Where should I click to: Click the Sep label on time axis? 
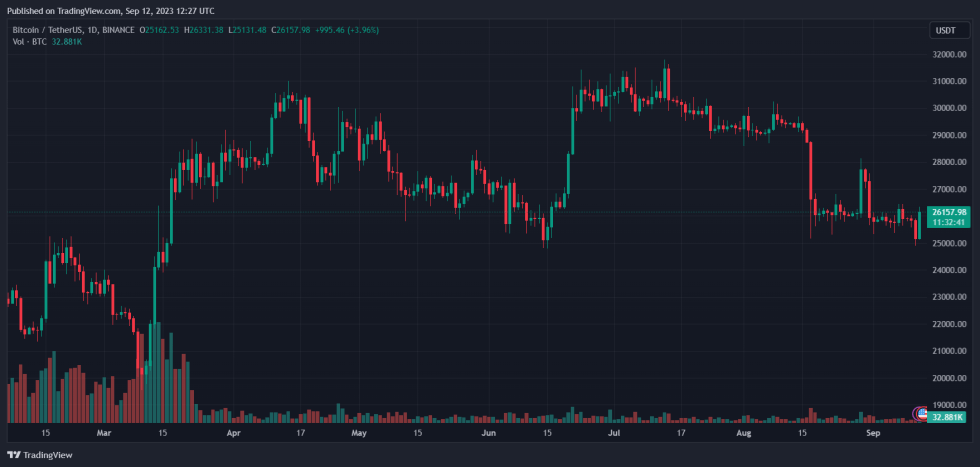(x=873, y=435)
